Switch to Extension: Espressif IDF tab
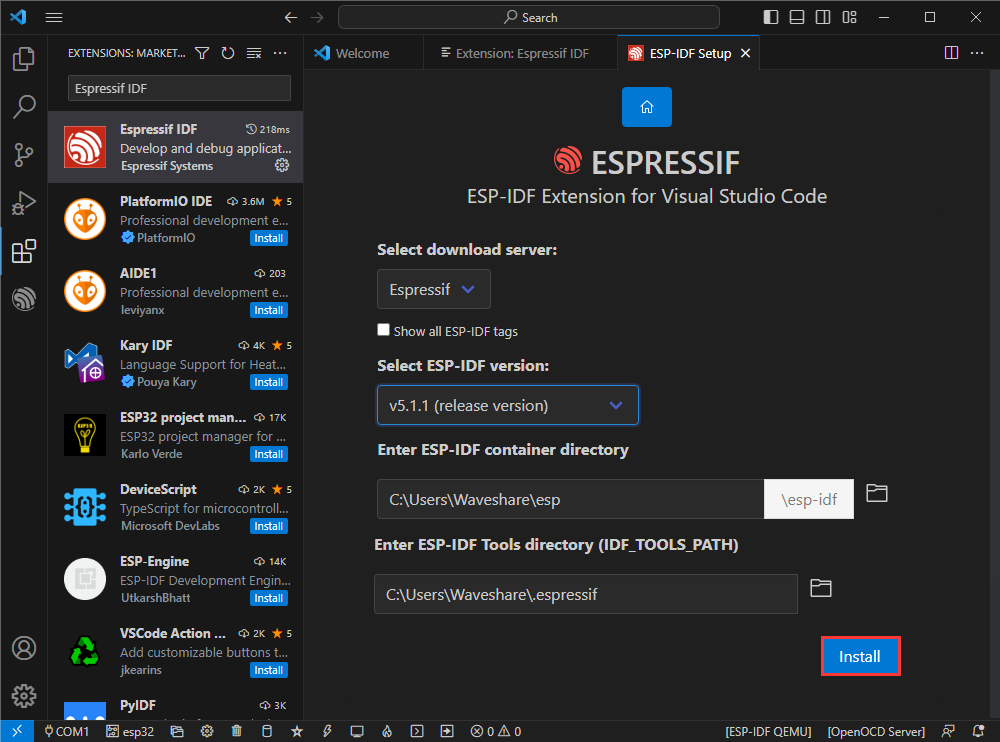Viewport: 1000px width, 742px height. click(x=522, y=53)
